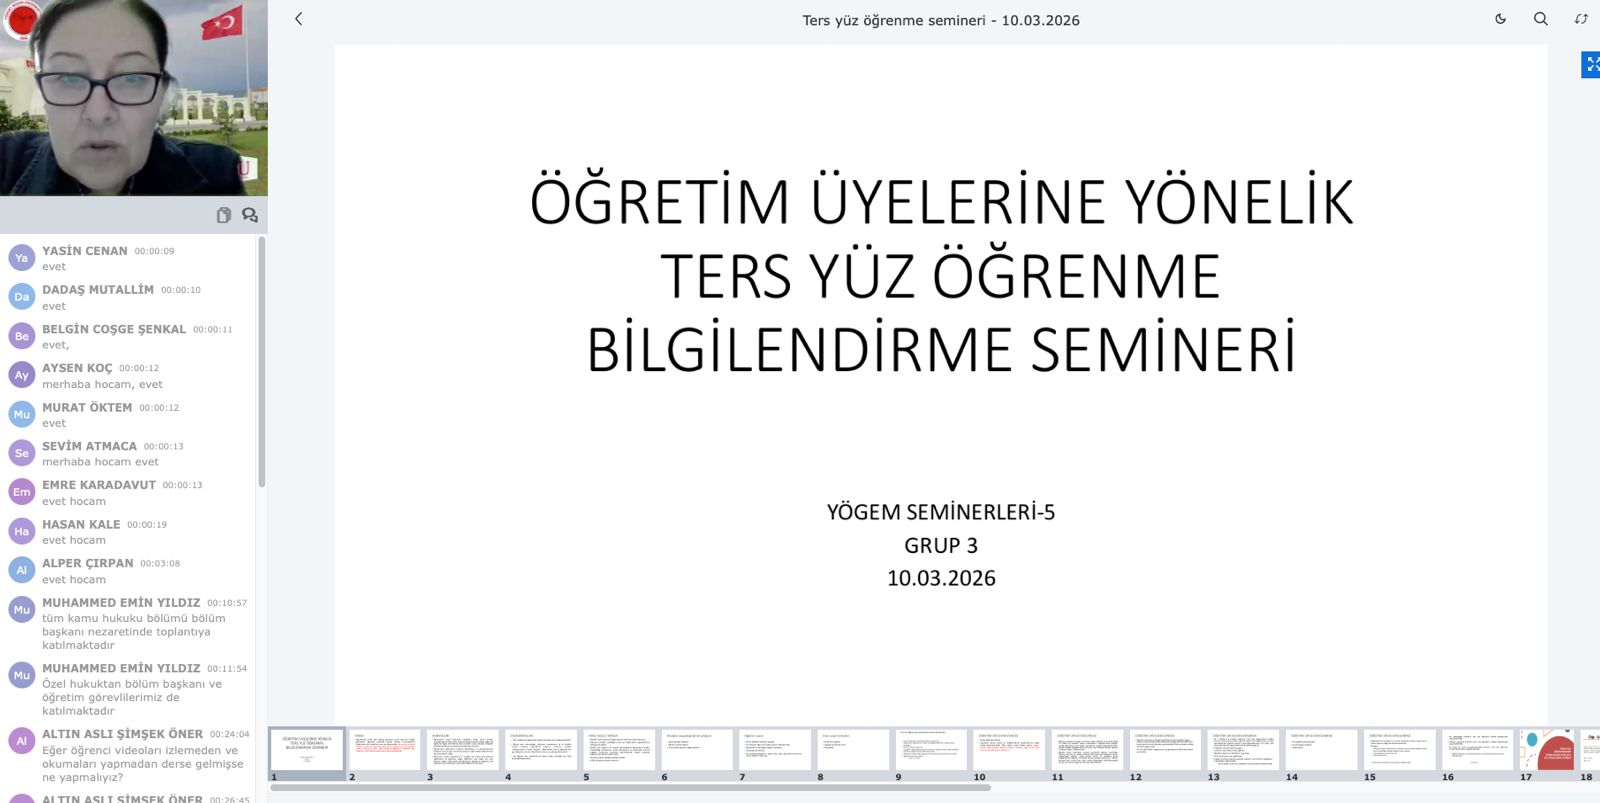Jump to slide thumbnail 5

coord(619,750)
